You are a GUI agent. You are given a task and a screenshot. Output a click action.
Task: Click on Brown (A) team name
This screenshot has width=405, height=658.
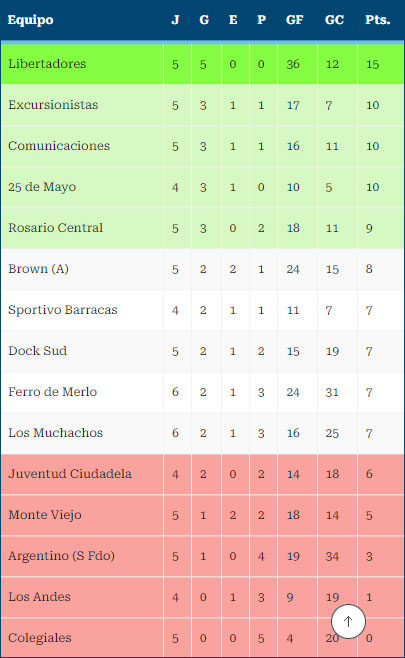pos(39,269)
